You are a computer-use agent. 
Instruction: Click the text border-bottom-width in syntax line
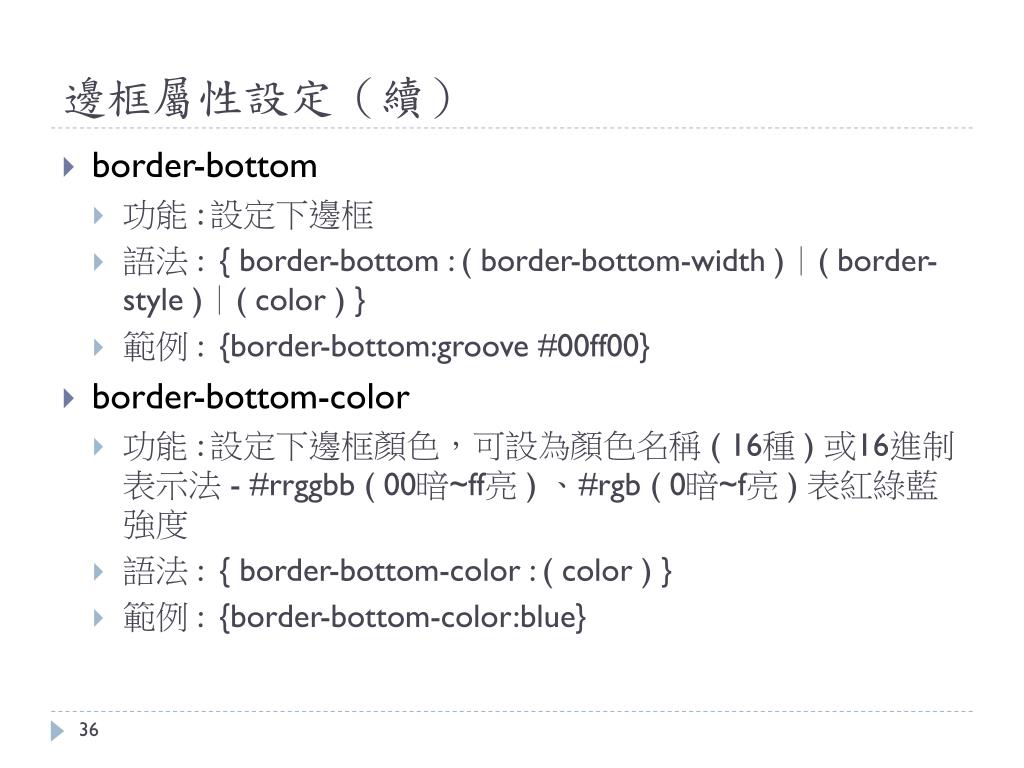point(622,261)
